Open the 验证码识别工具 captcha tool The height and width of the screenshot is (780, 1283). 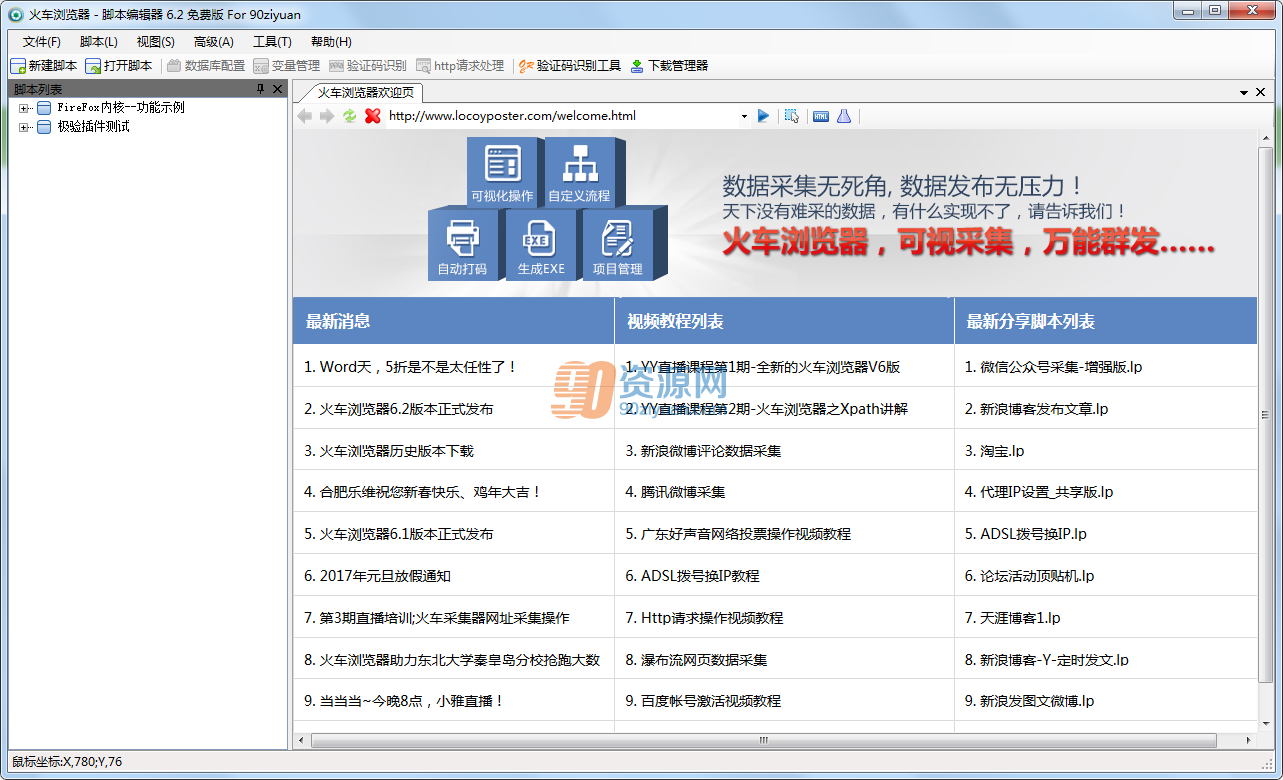[570, 66]
